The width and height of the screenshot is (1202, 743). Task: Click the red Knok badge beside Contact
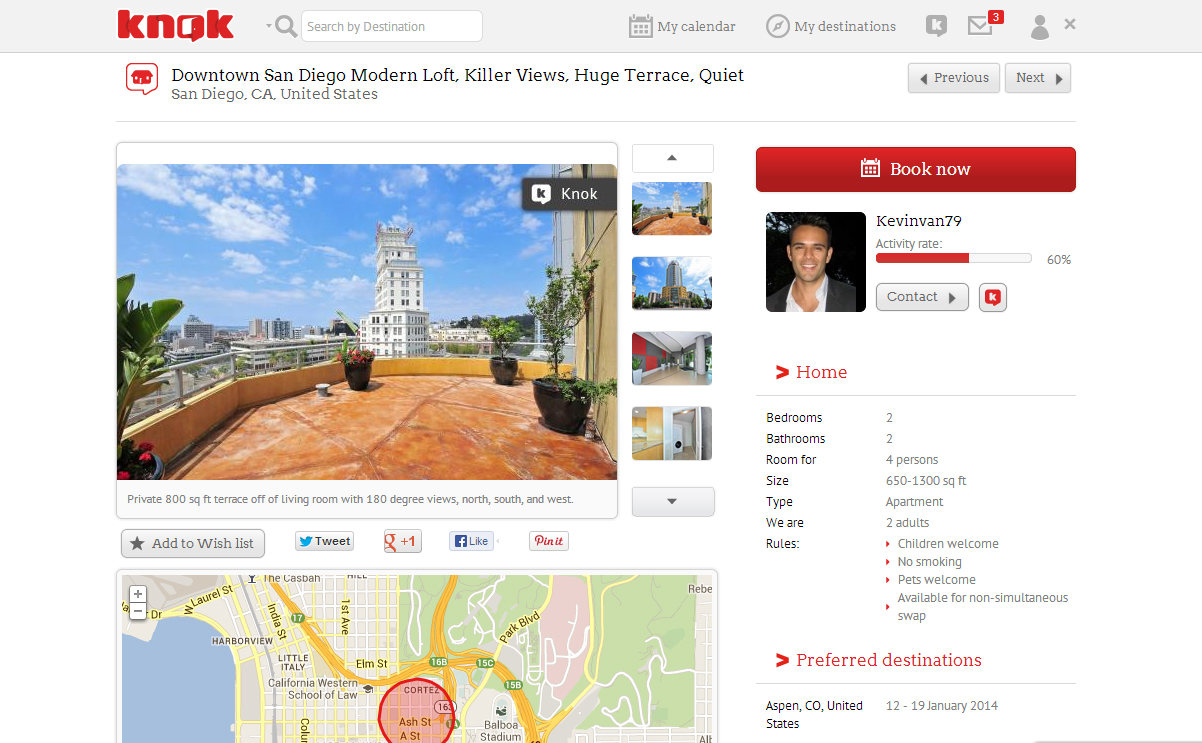tap(992, 297)
